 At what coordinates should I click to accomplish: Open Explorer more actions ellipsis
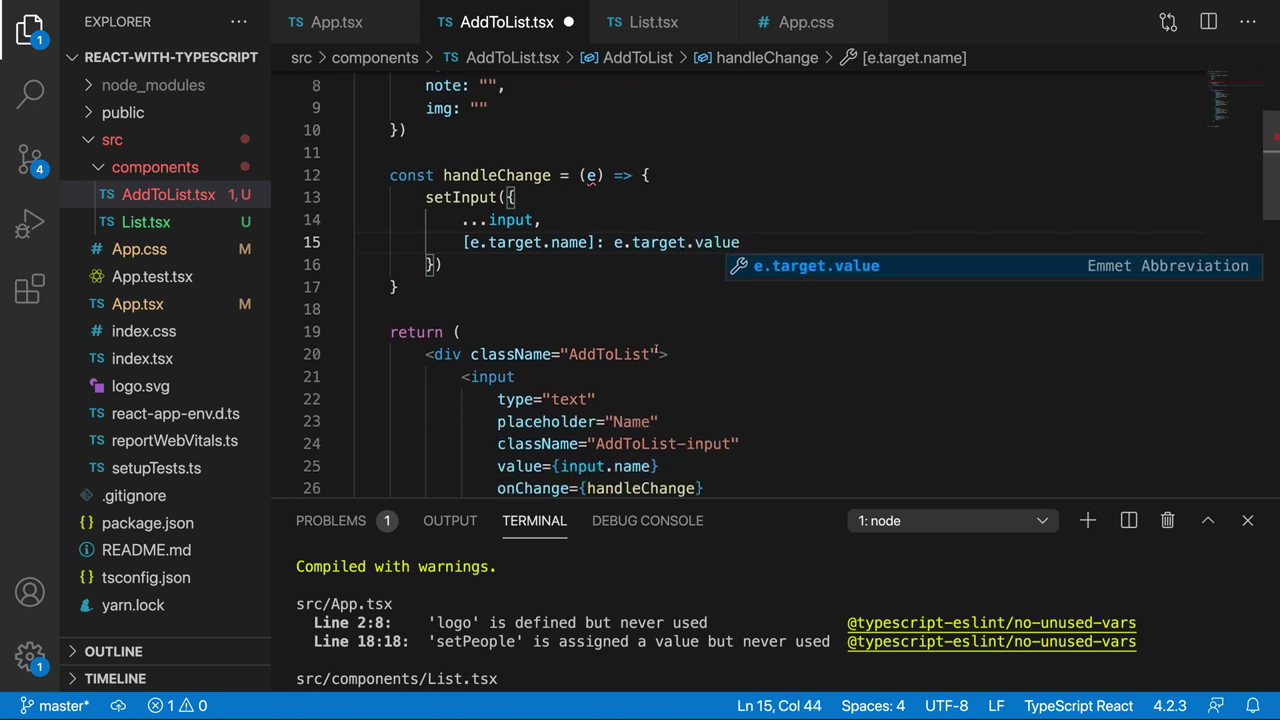(x=238, y=21)
